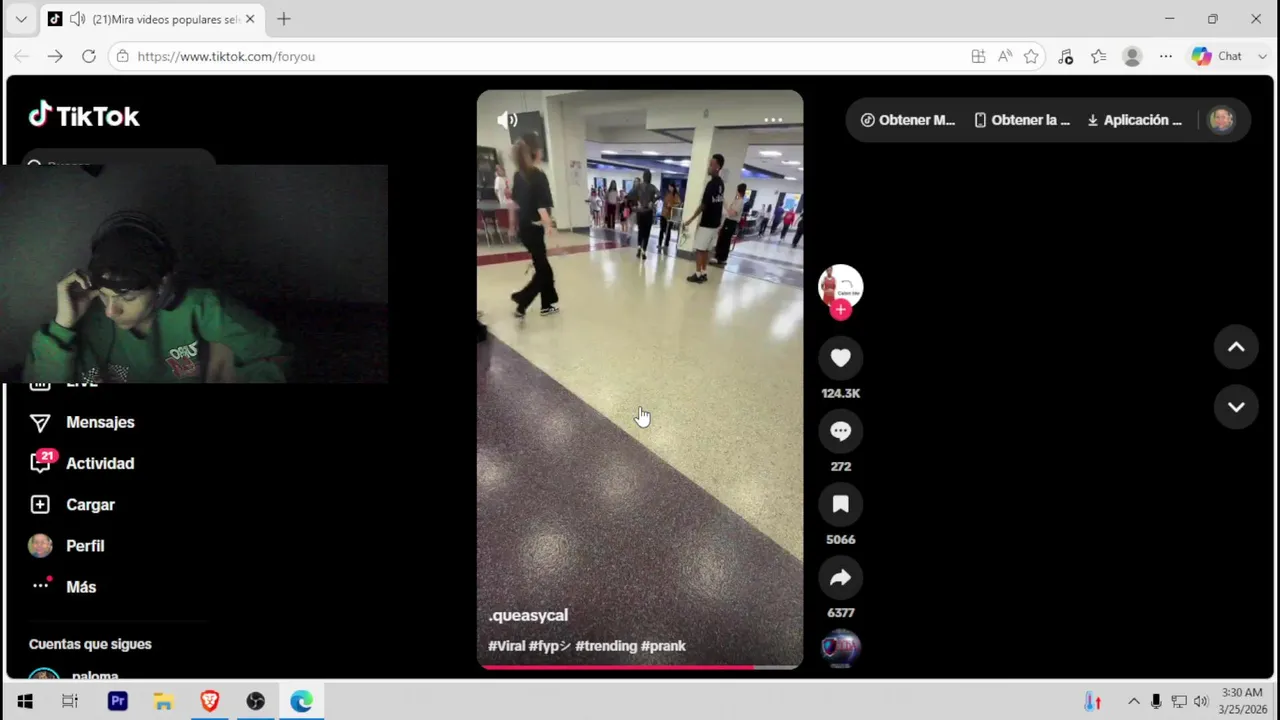
Task: Open the read aloud icon in address bar
Action: pyautogui.click(x=1005, y=56)
